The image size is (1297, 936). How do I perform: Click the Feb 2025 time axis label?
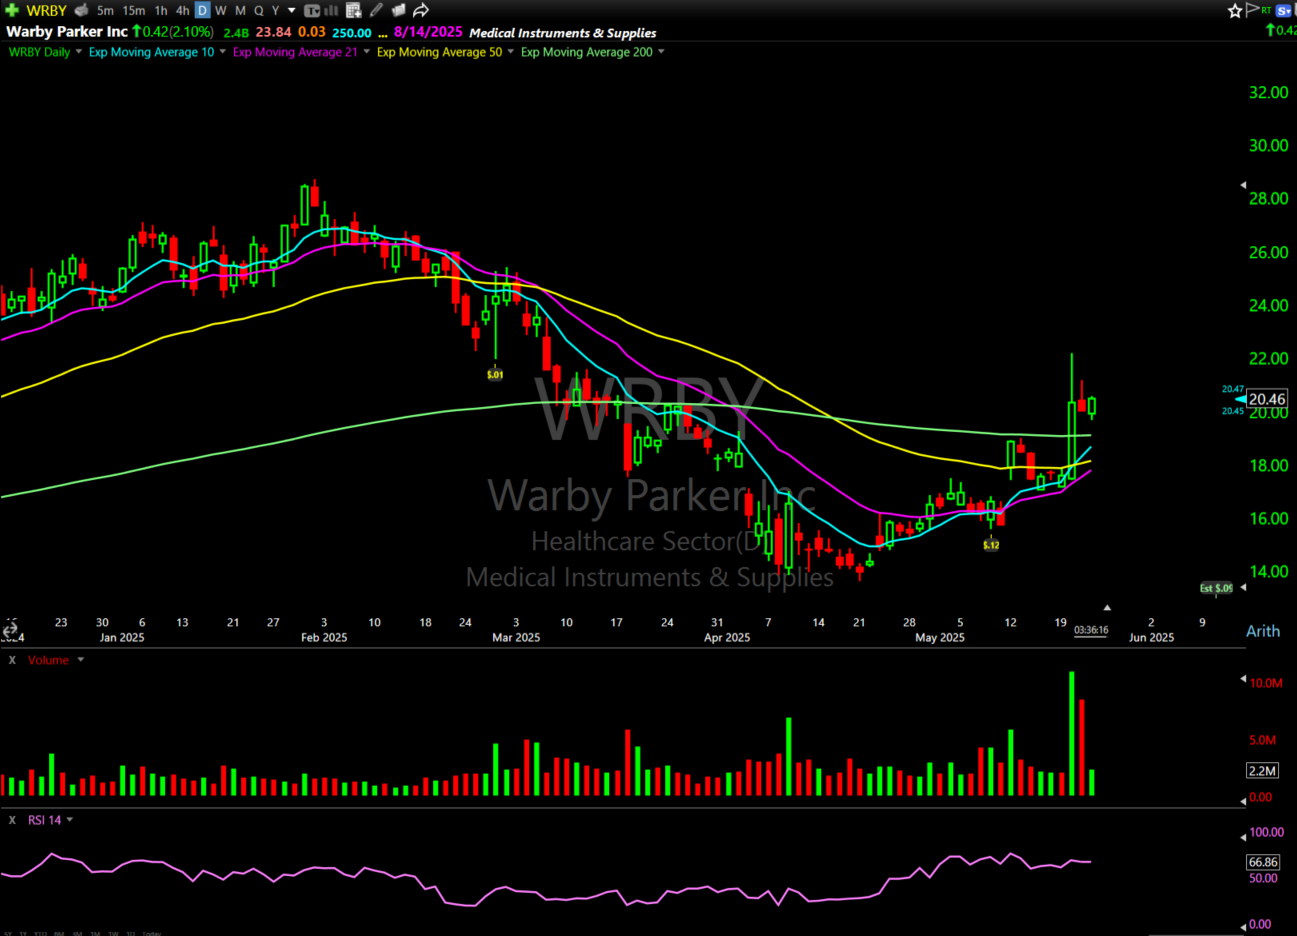click(x=324, y=637)
